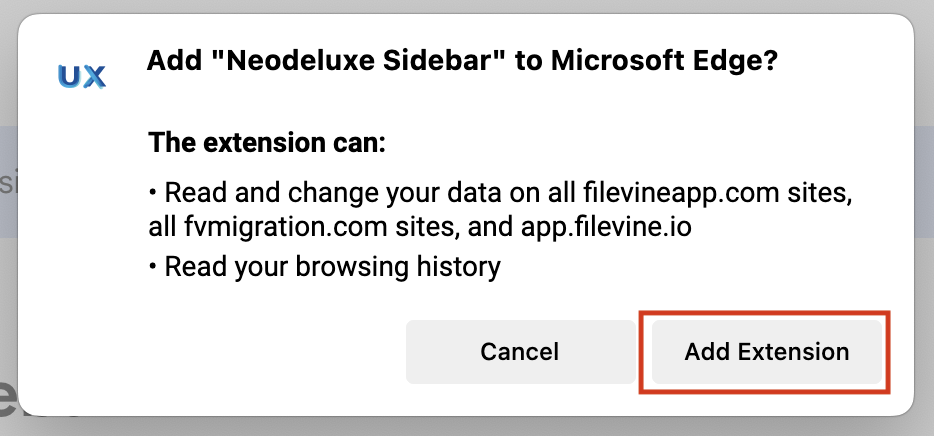
Task: Confirm with the Add Extension button
Action: [x=767, y=352]
